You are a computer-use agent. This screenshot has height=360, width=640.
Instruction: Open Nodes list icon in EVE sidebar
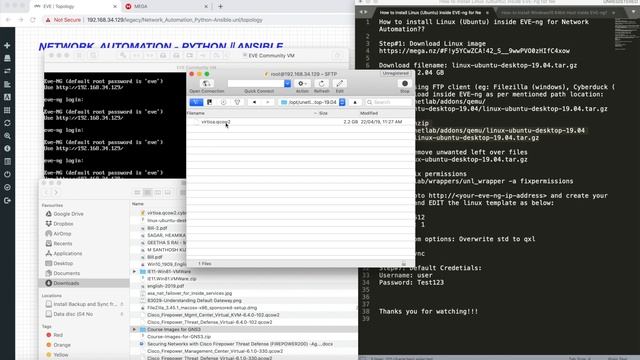(7, 58)
